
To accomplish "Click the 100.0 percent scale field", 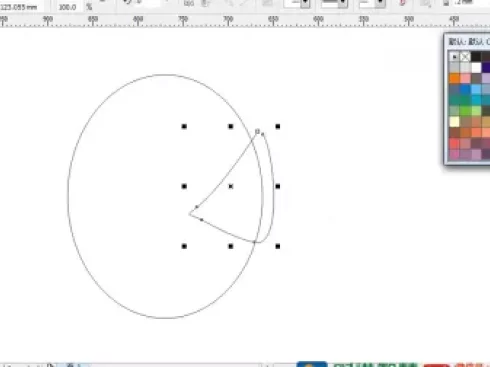I will 67,7.
